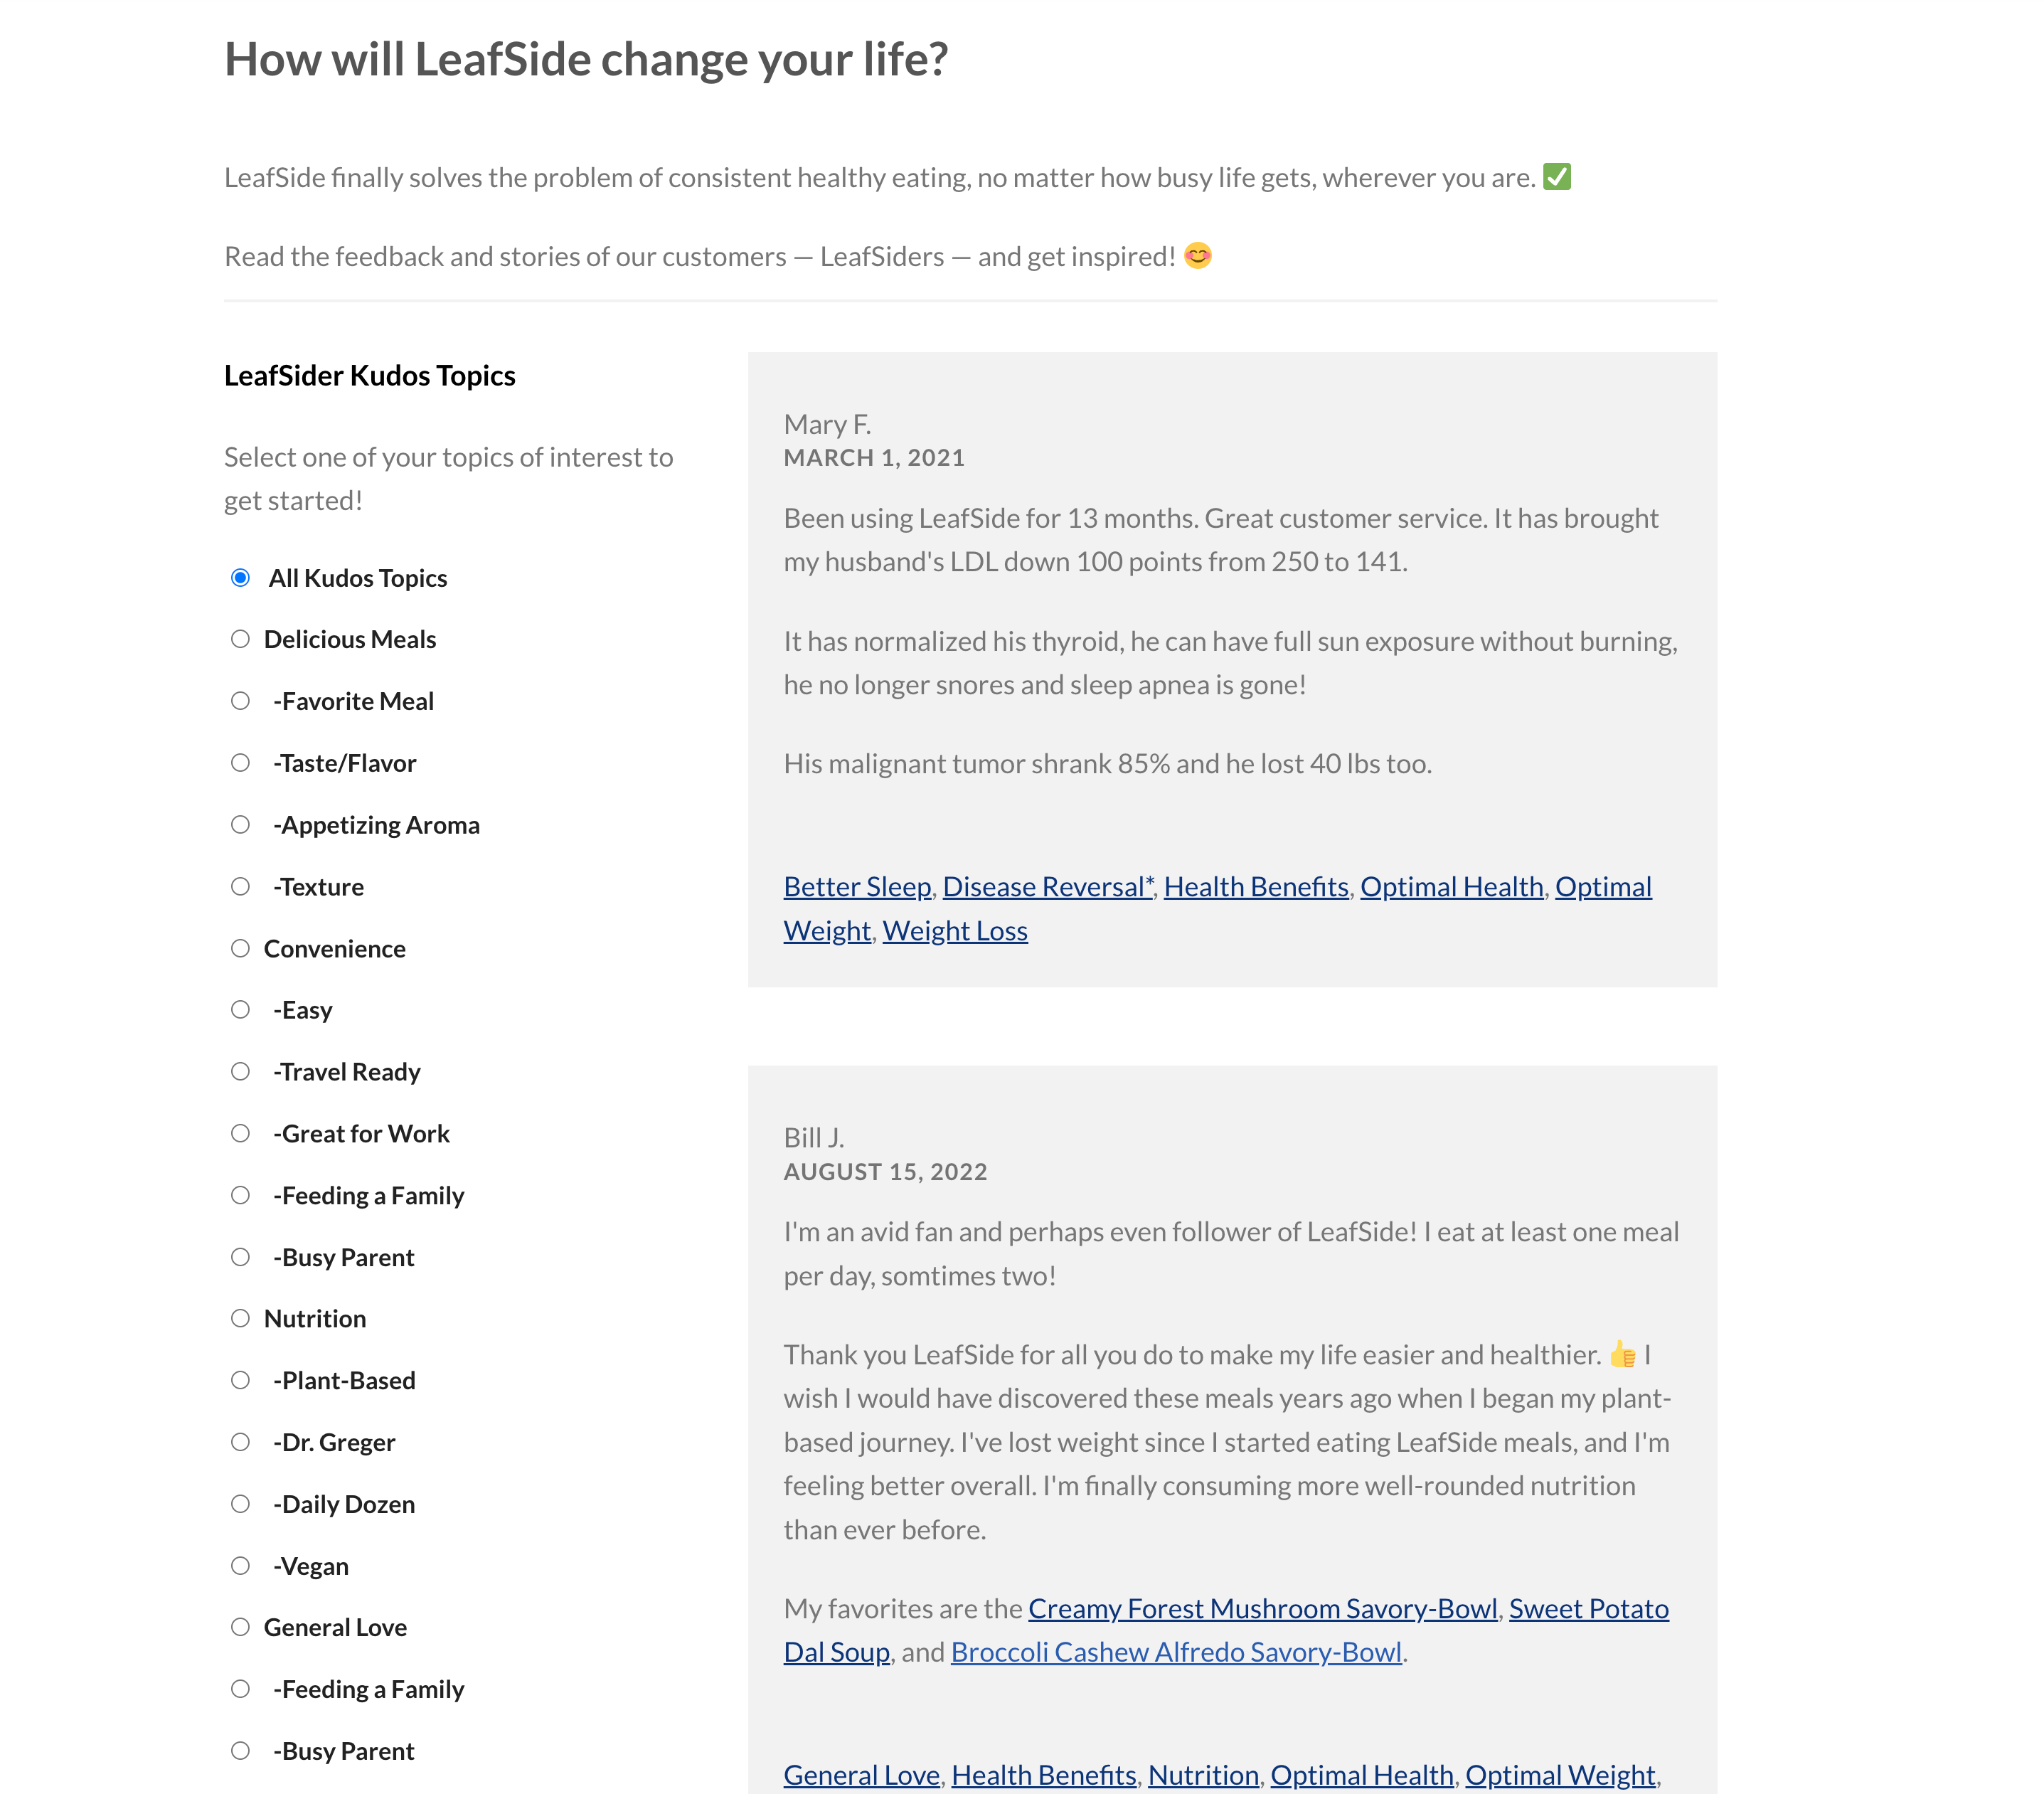Open the Better Sleep tag link
Image resolution: width=2044 pixels, height=1794 pixels.
(857, 887)
